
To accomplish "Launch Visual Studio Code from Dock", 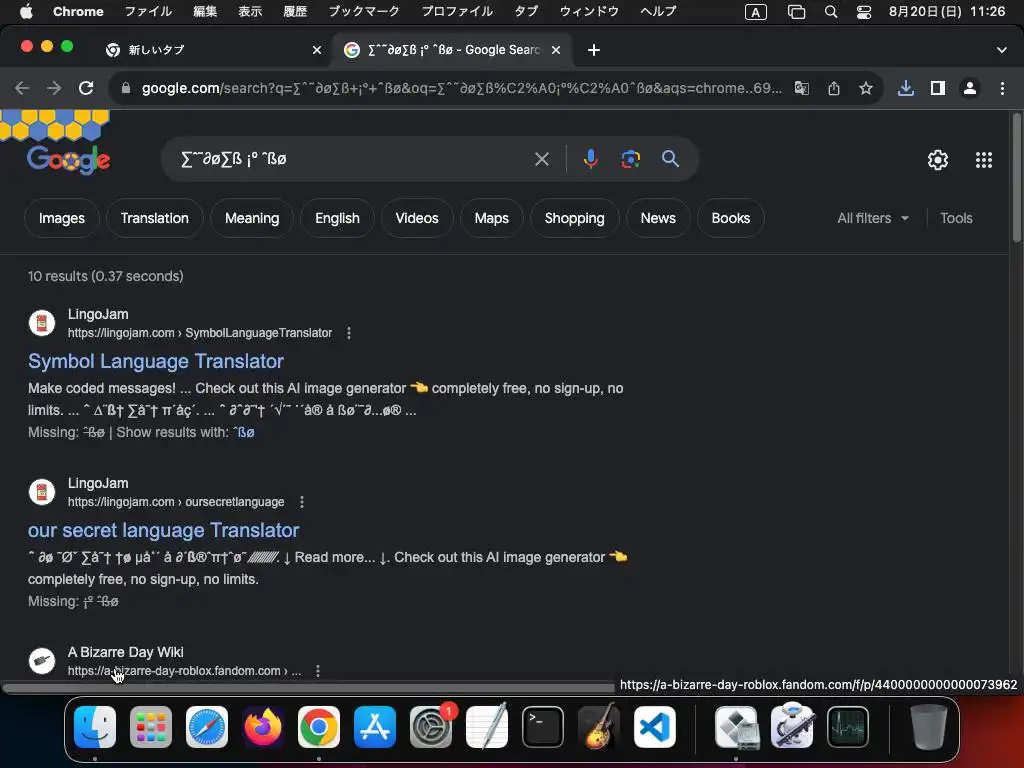I will [x=654, y=727].
